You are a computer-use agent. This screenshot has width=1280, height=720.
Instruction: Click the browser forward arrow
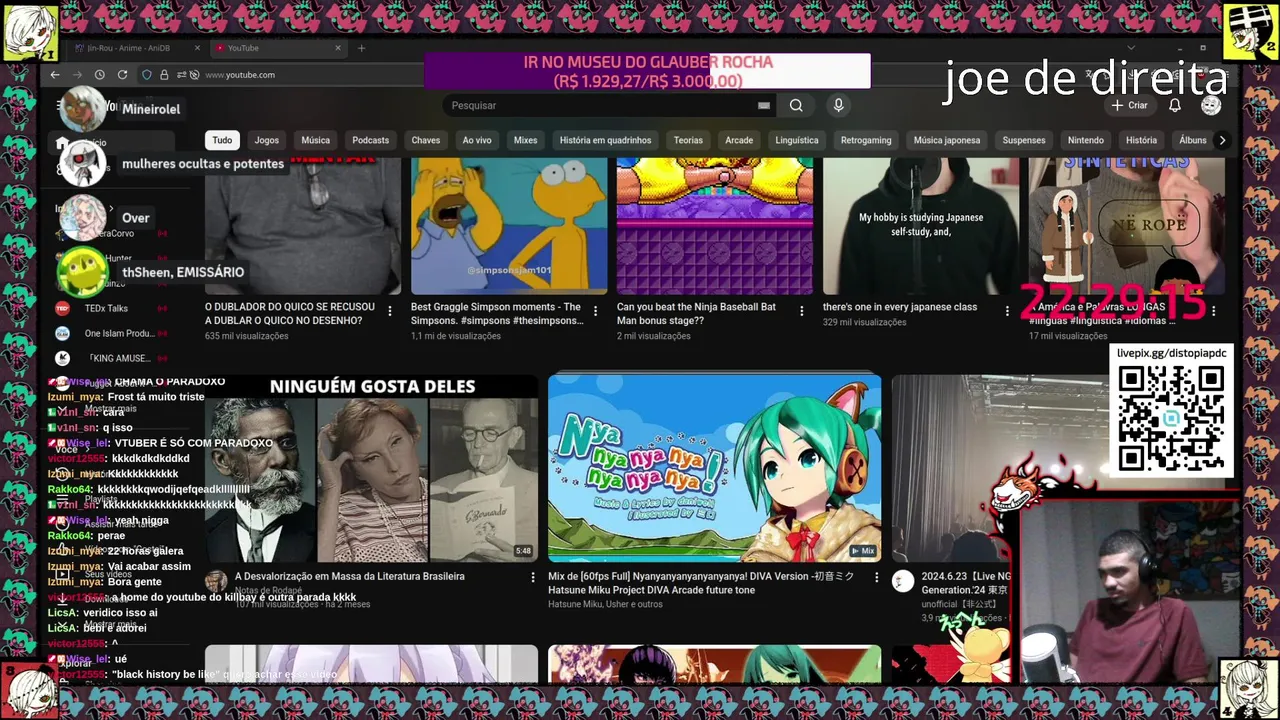tap(77, 75)
